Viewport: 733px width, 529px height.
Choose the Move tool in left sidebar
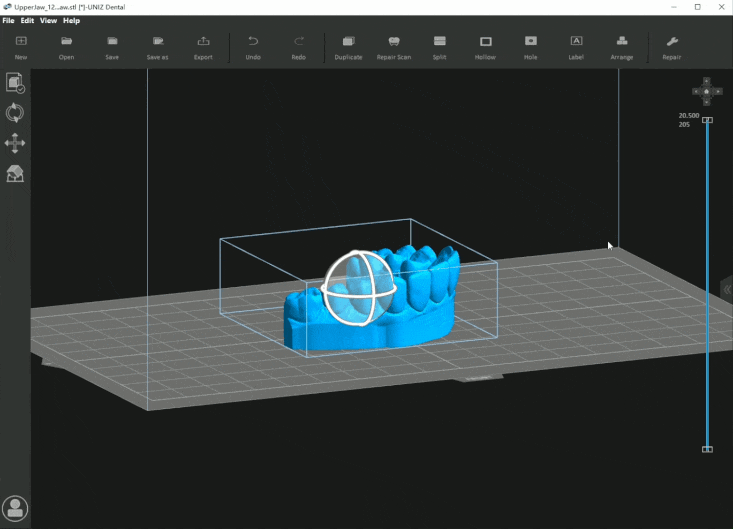click(x=15, y=143)
